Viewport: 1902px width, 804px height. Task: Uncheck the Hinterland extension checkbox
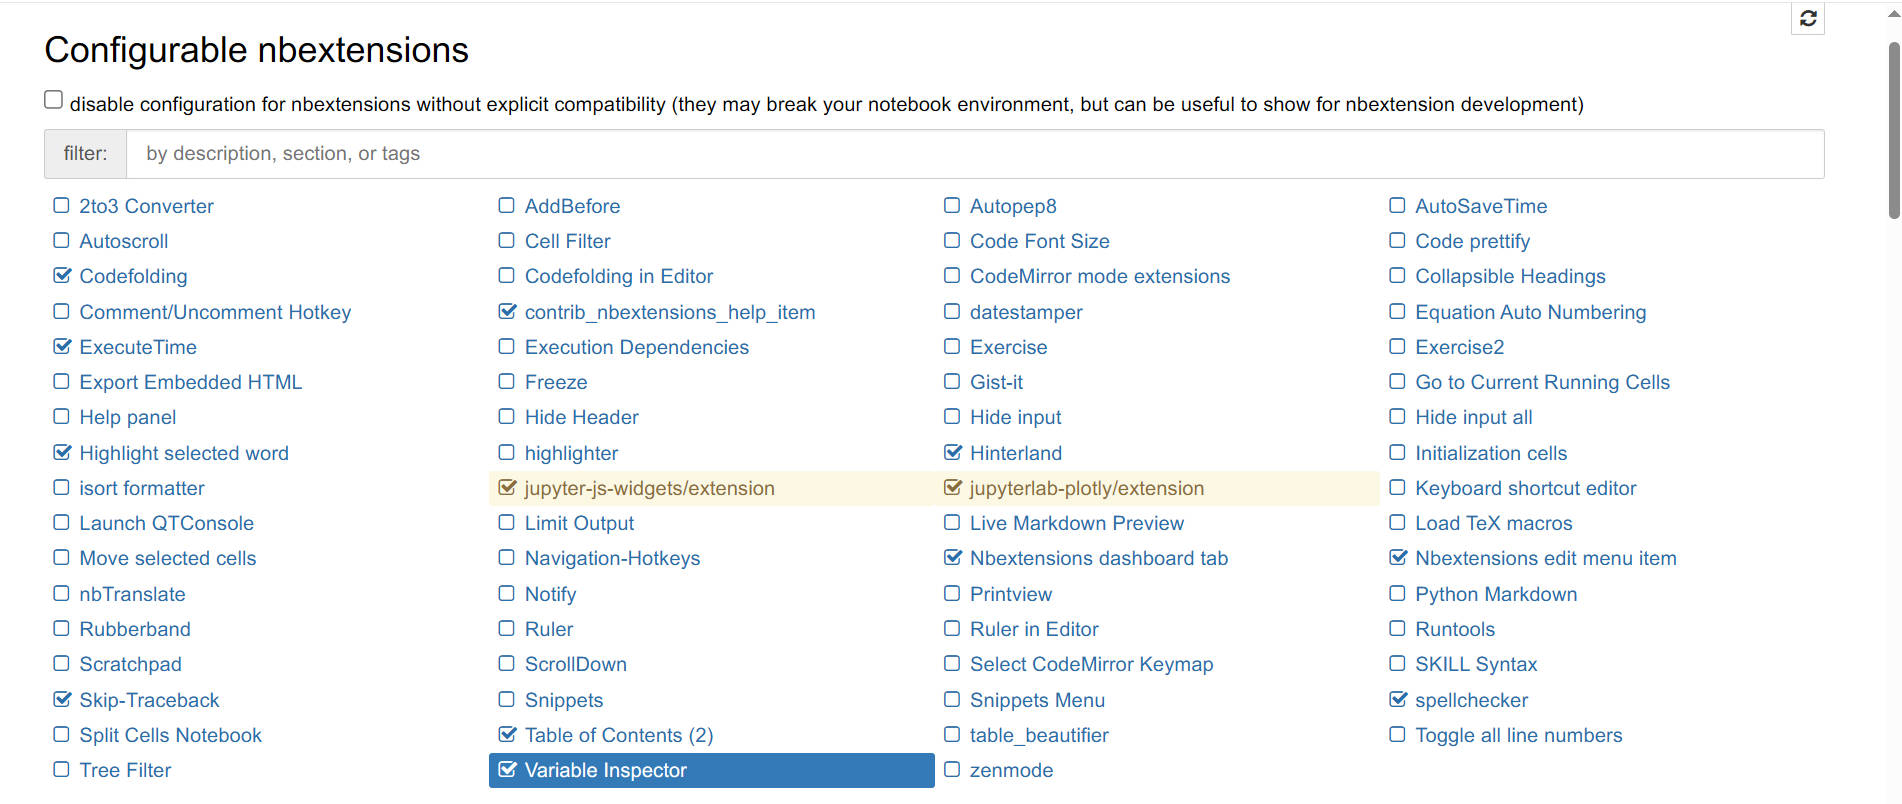coord(952,453)
